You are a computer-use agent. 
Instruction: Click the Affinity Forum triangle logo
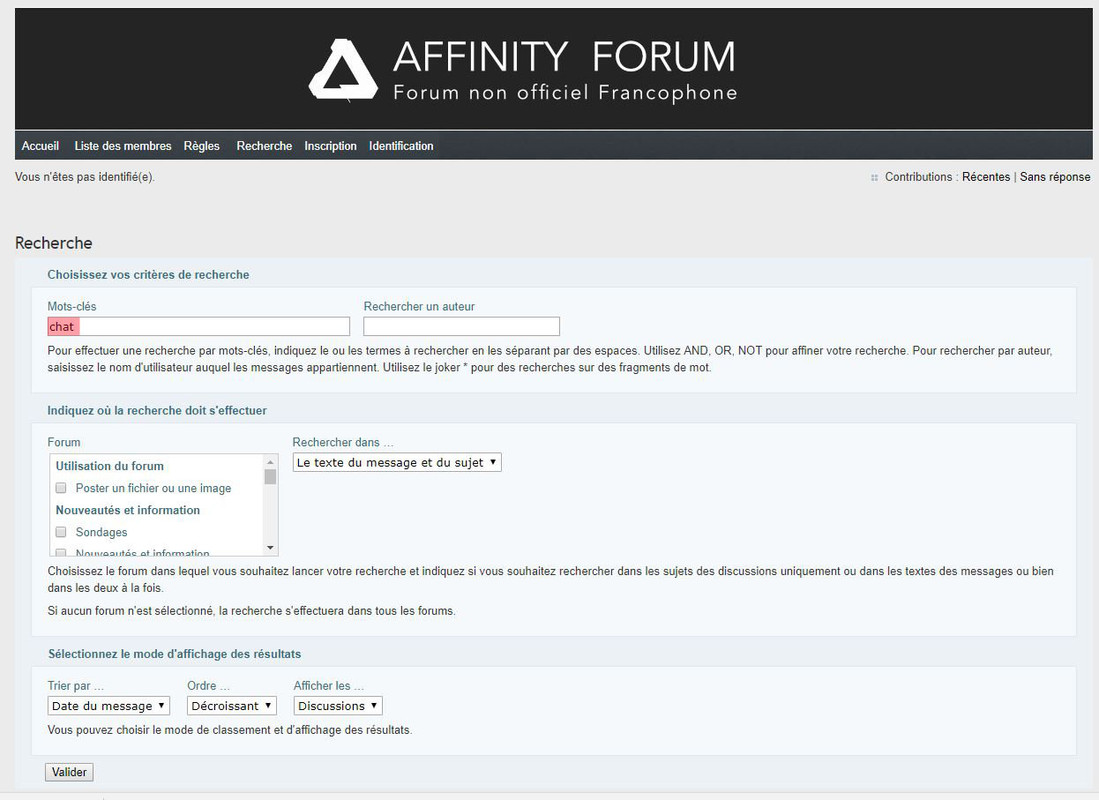(343, 70)
